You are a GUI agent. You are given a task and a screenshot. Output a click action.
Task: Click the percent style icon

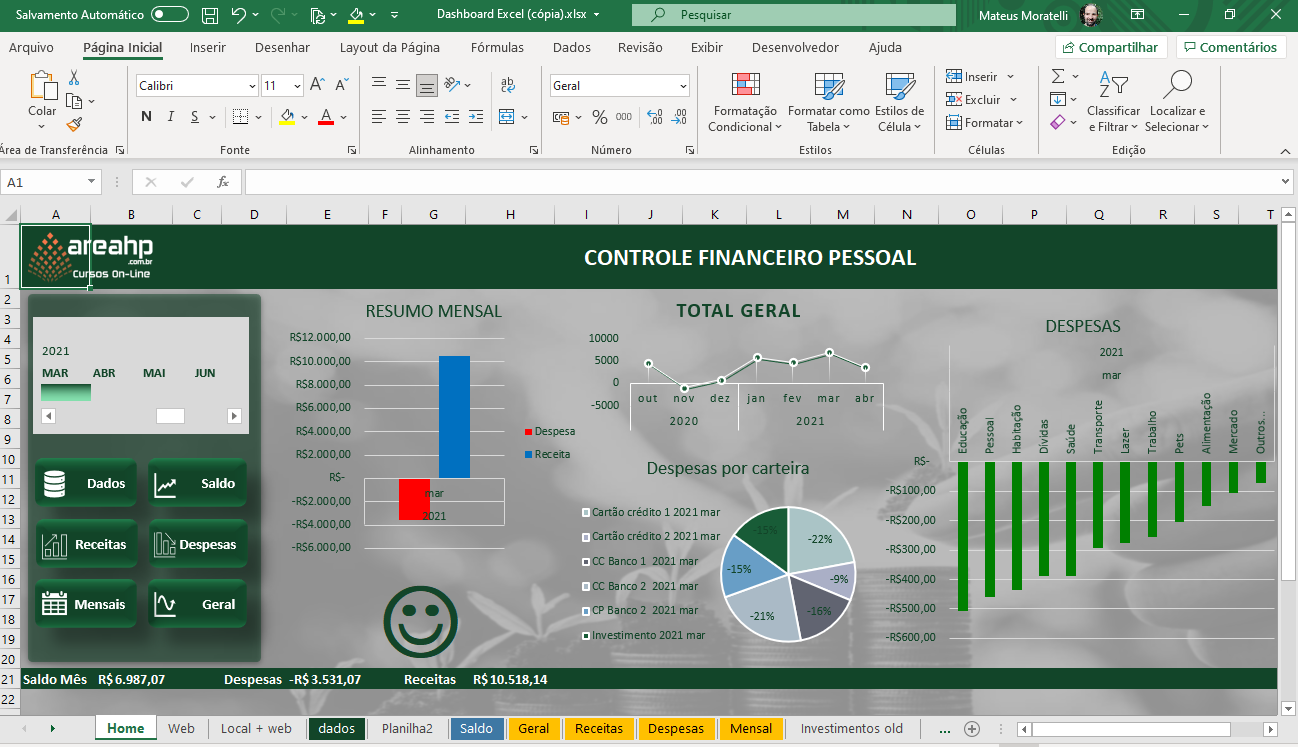point(600,117)
